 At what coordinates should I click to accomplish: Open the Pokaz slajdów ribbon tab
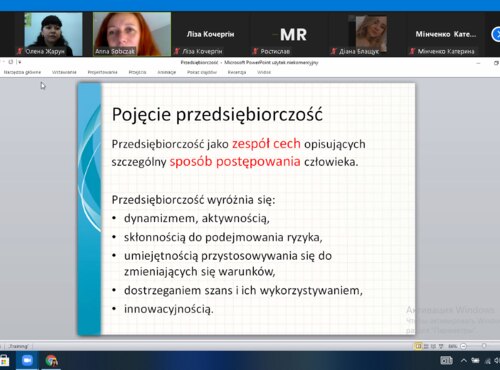202,72
